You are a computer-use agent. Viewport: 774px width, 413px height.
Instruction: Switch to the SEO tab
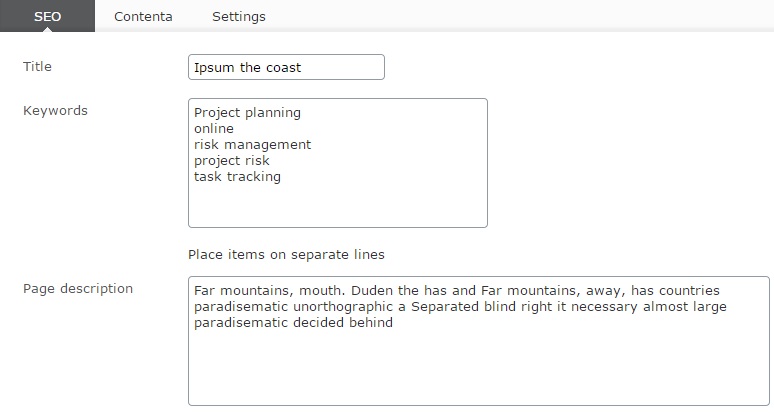(47, 17)
